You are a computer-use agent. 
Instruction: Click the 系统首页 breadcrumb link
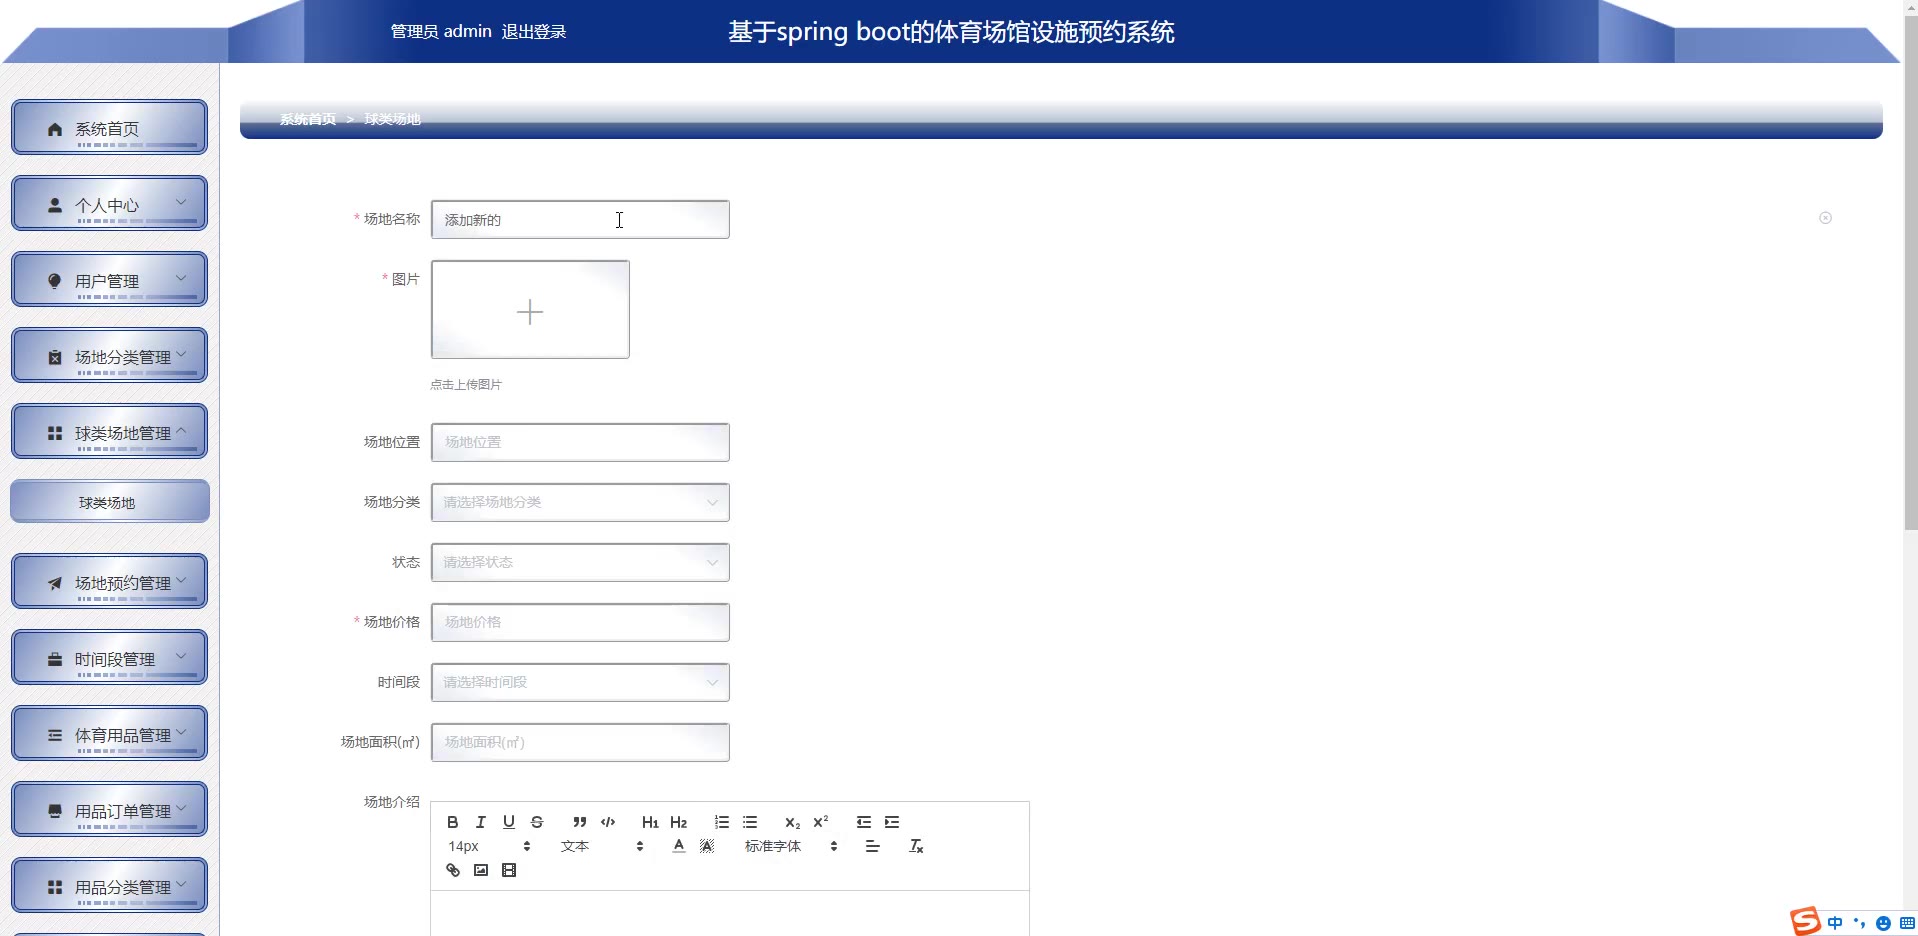click(308, 119)
